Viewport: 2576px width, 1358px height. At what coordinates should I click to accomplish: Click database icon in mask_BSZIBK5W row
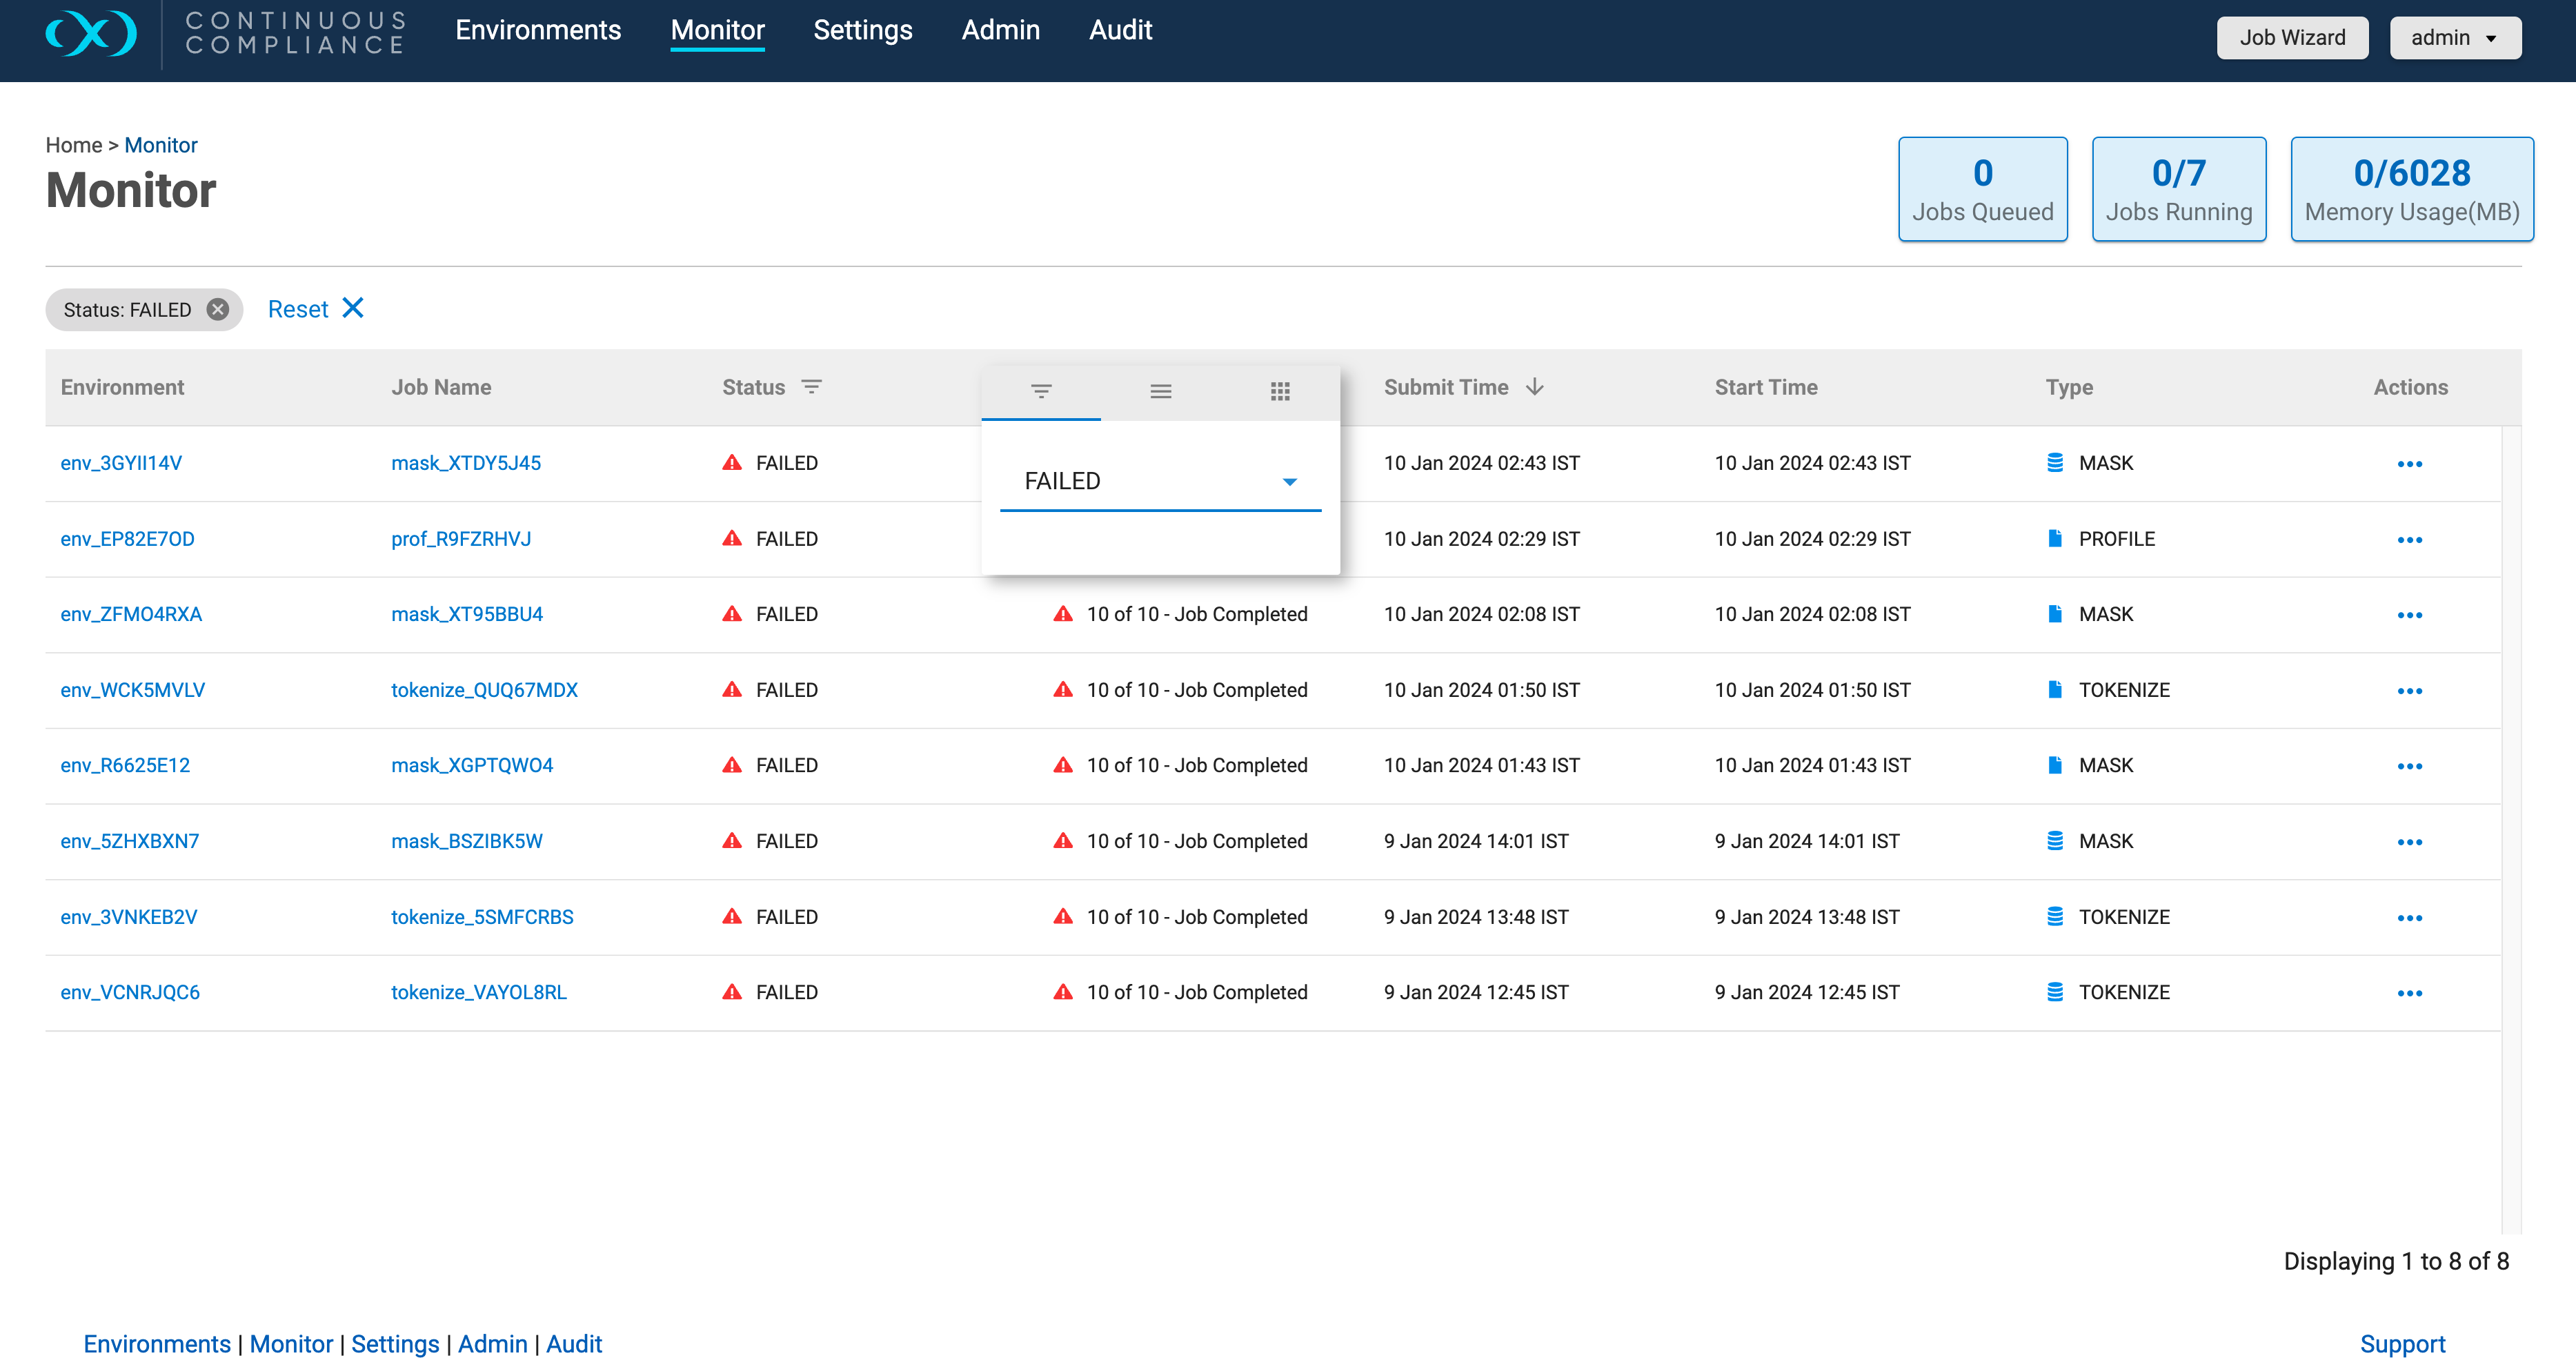click(x=2055, y=841)
